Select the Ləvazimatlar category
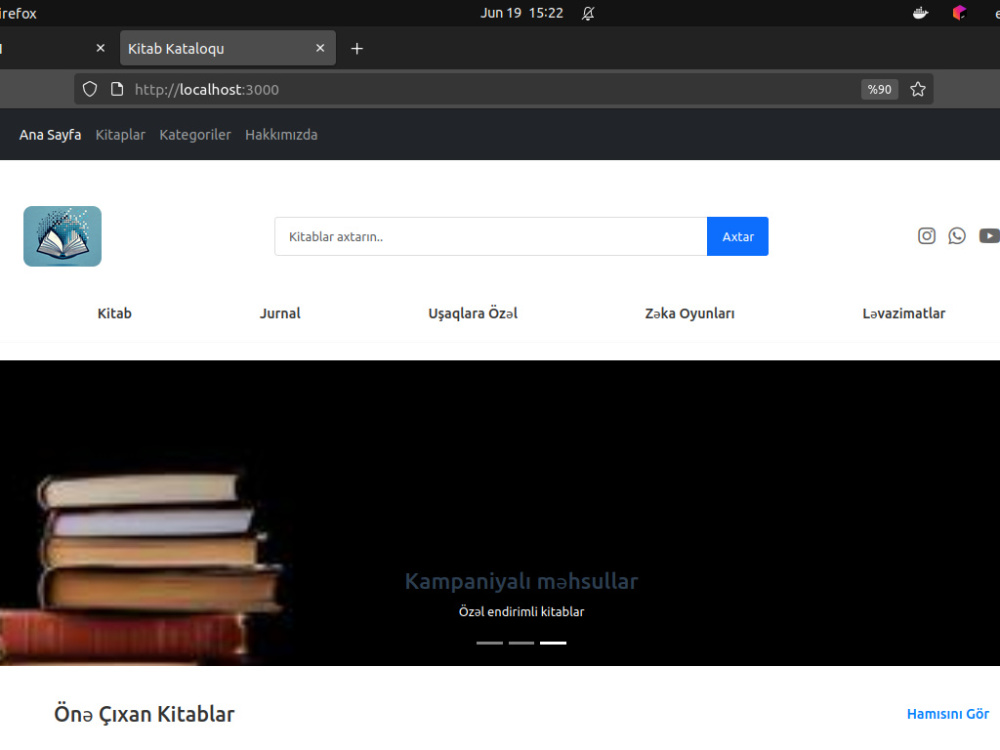This screenshot has width=1000, height=750. point(904,313)
